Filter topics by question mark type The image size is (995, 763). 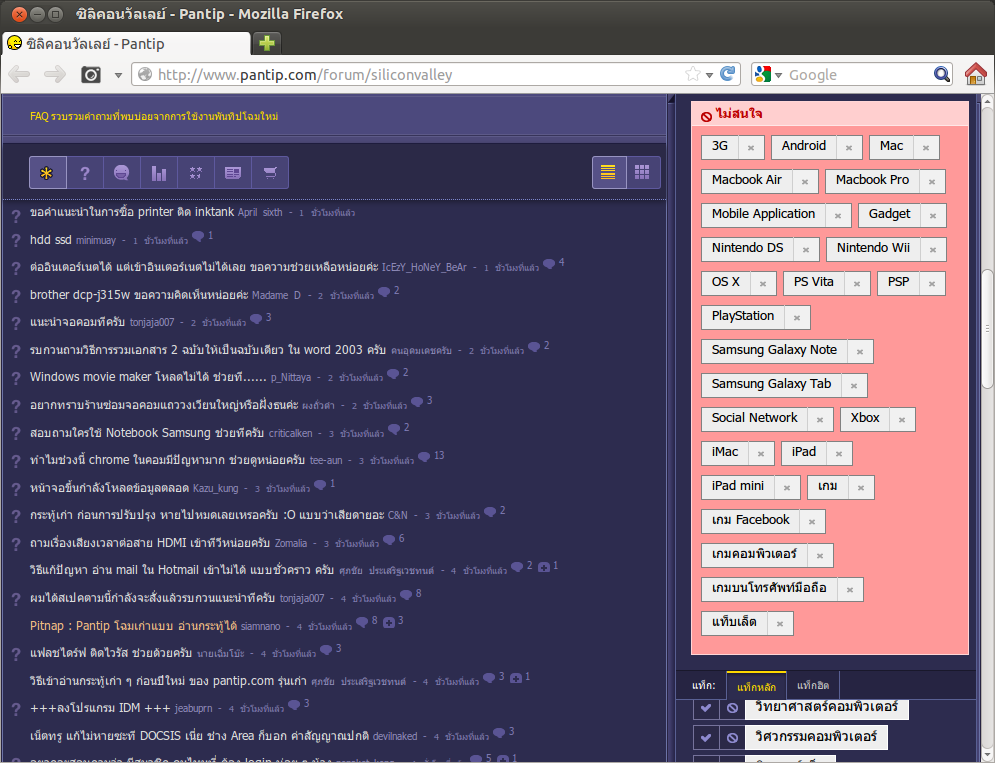coord(84,173)
